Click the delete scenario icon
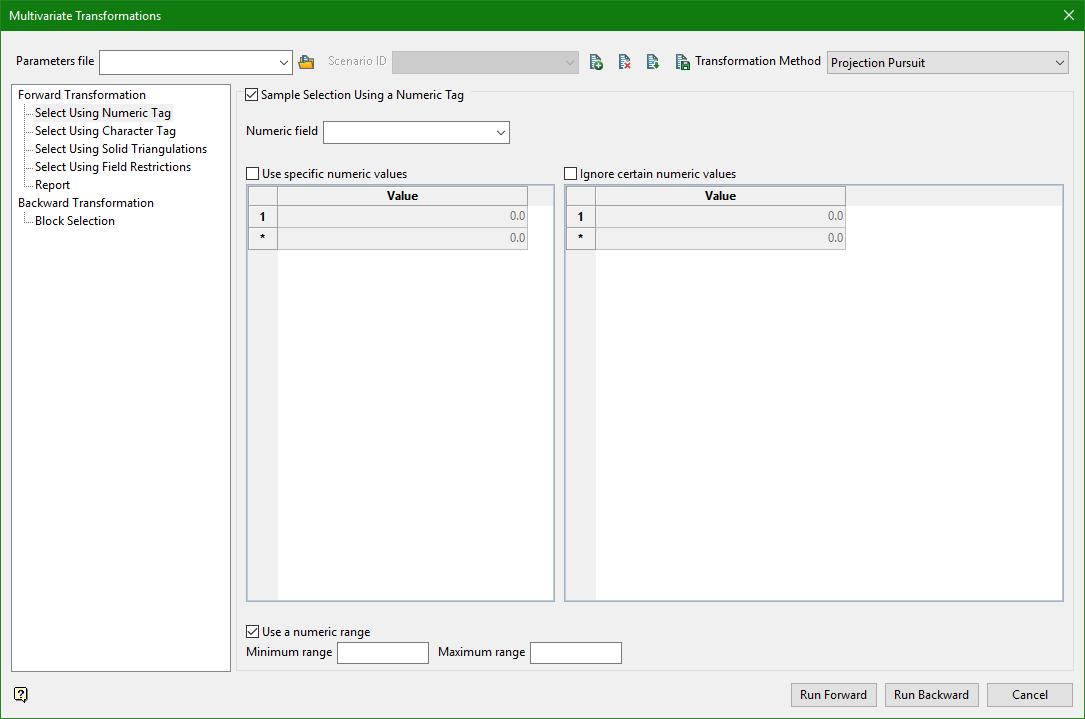1085x719 pixels. tap(624, 62)
